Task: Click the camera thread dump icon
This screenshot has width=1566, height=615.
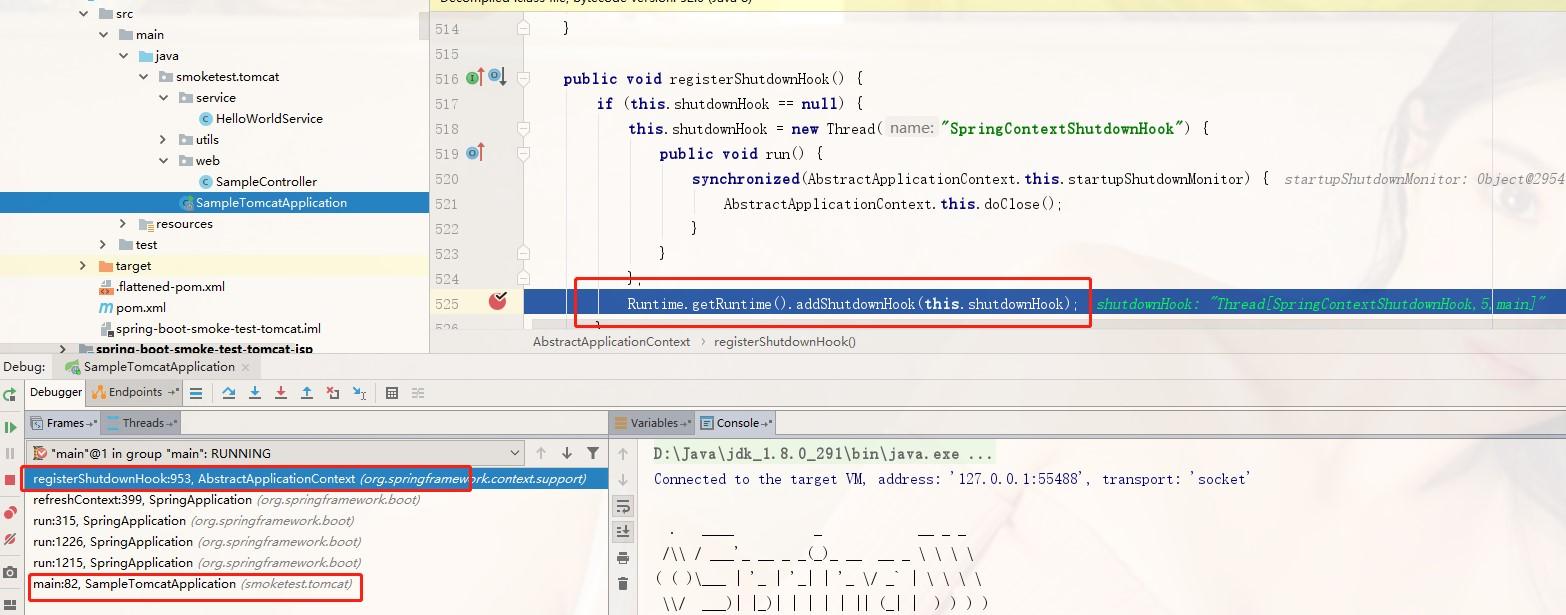Action: (10, 573)
